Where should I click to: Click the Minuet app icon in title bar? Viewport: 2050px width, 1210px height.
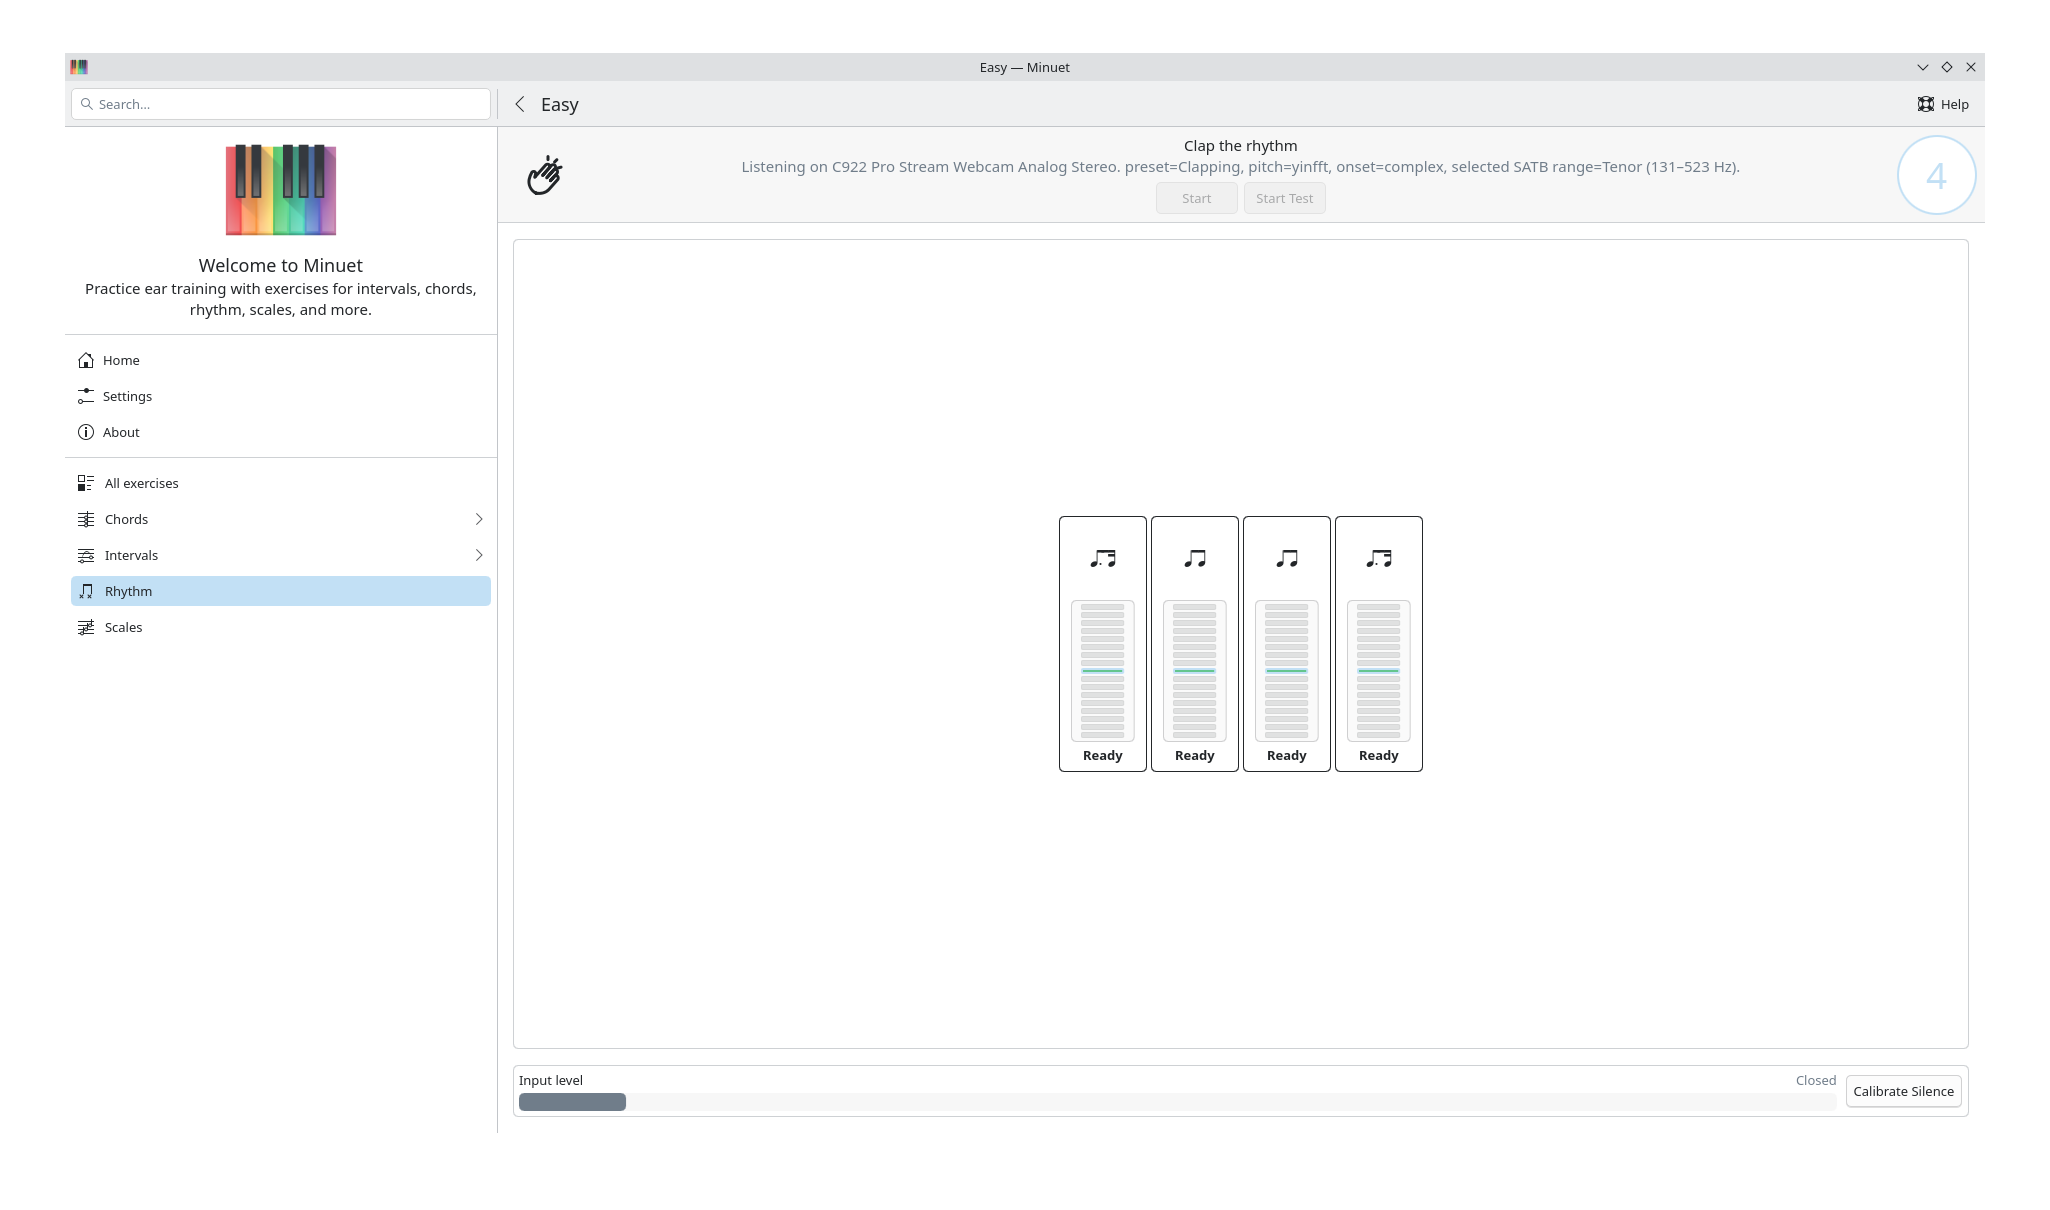[79, 67]
